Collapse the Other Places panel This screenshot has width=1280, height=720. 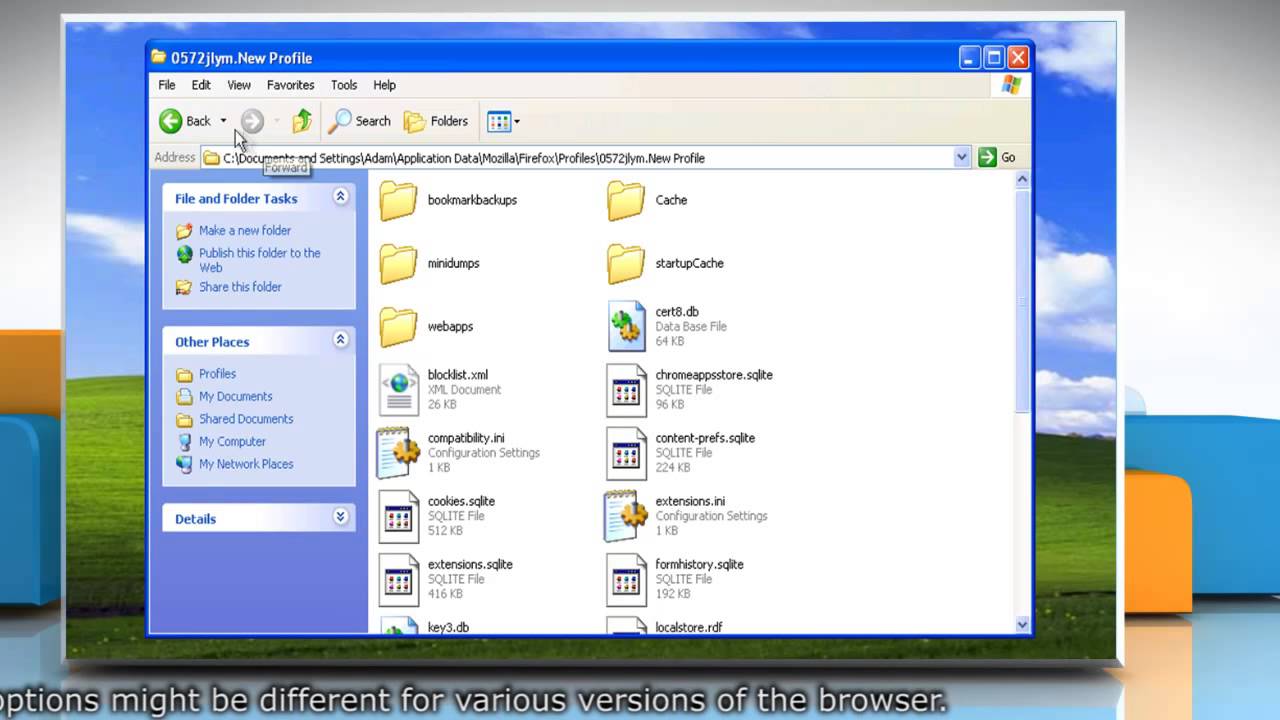click(340, 340)
